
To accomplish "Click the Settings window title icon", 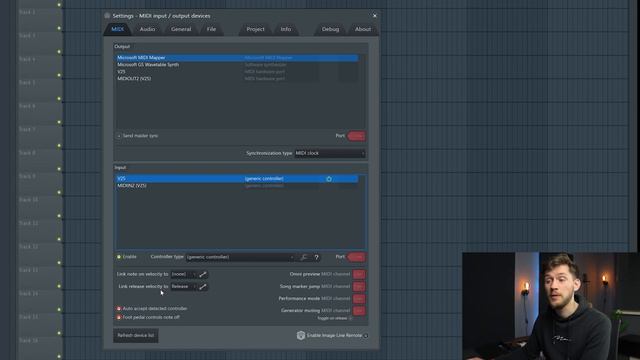I will [x=107, y=16].
